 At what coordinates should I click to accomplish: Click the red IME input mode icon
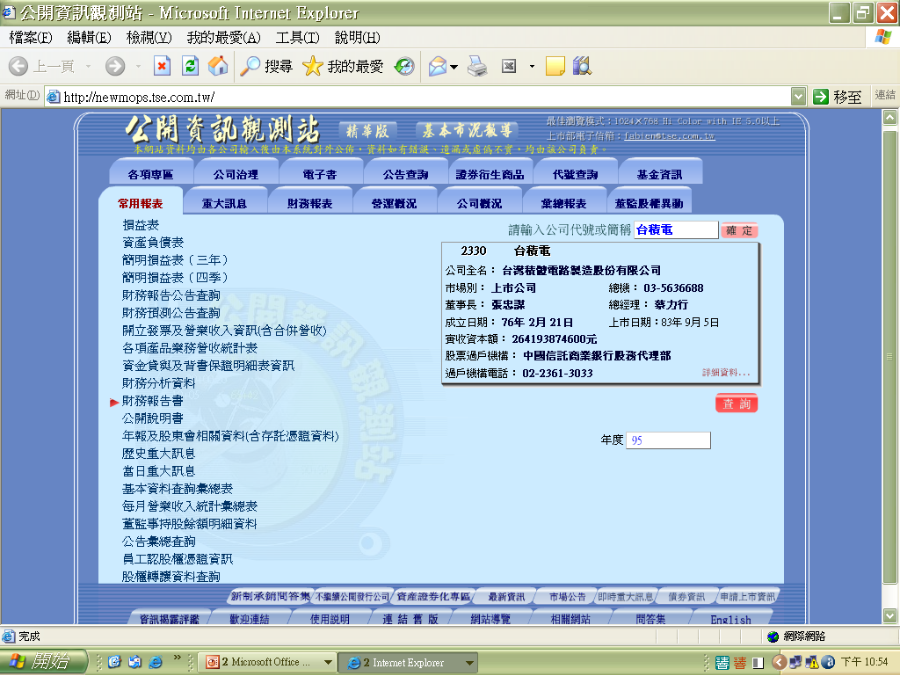[x=740, y=662]
